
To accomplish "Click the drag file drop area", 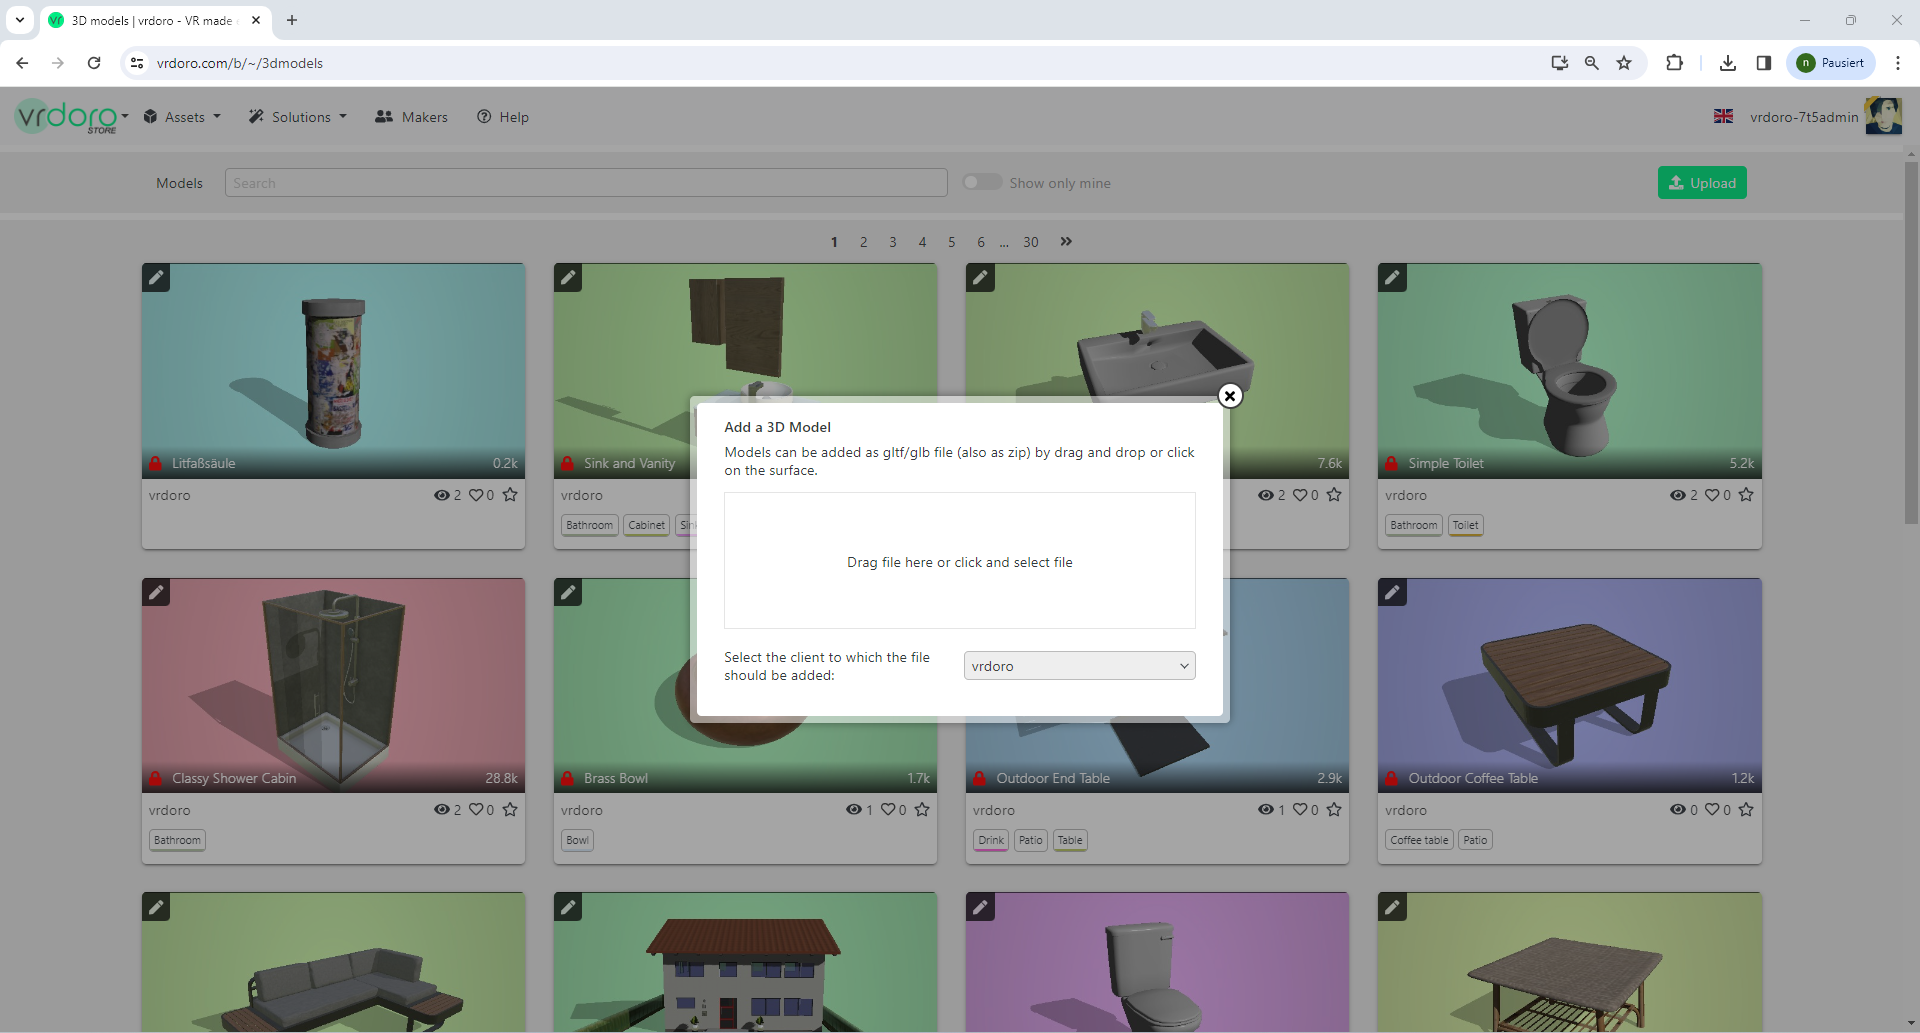I will point(959,561).
